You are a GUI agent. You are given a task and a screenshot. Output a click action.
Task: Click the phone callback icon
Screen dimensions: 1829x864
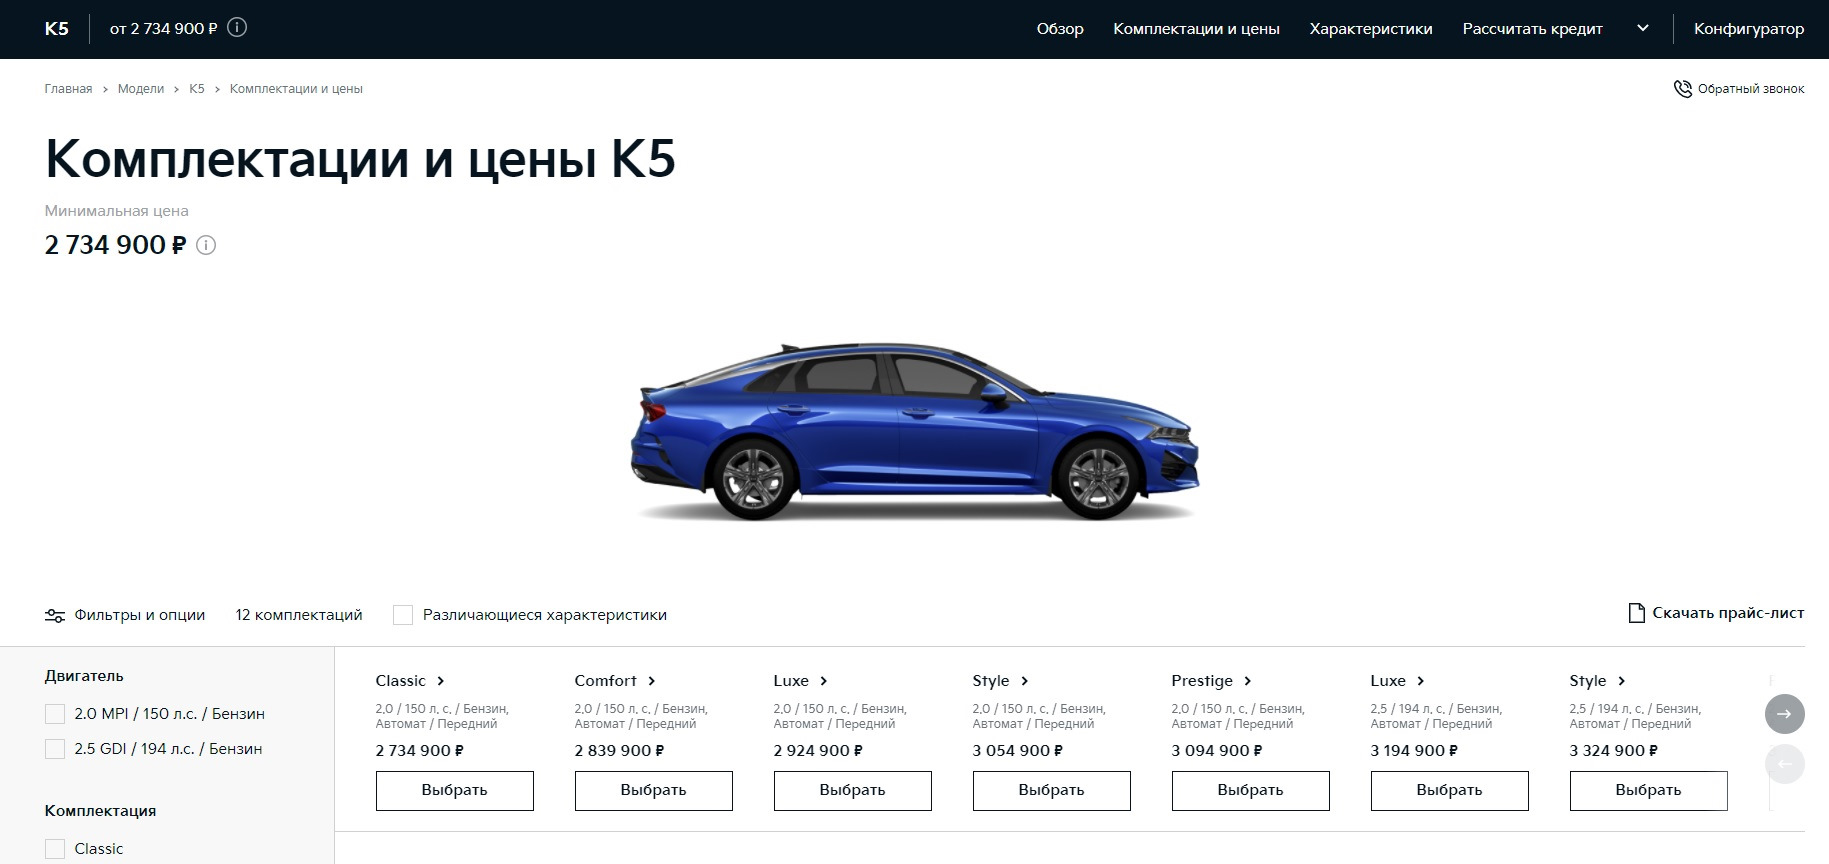coord(1682,89)
